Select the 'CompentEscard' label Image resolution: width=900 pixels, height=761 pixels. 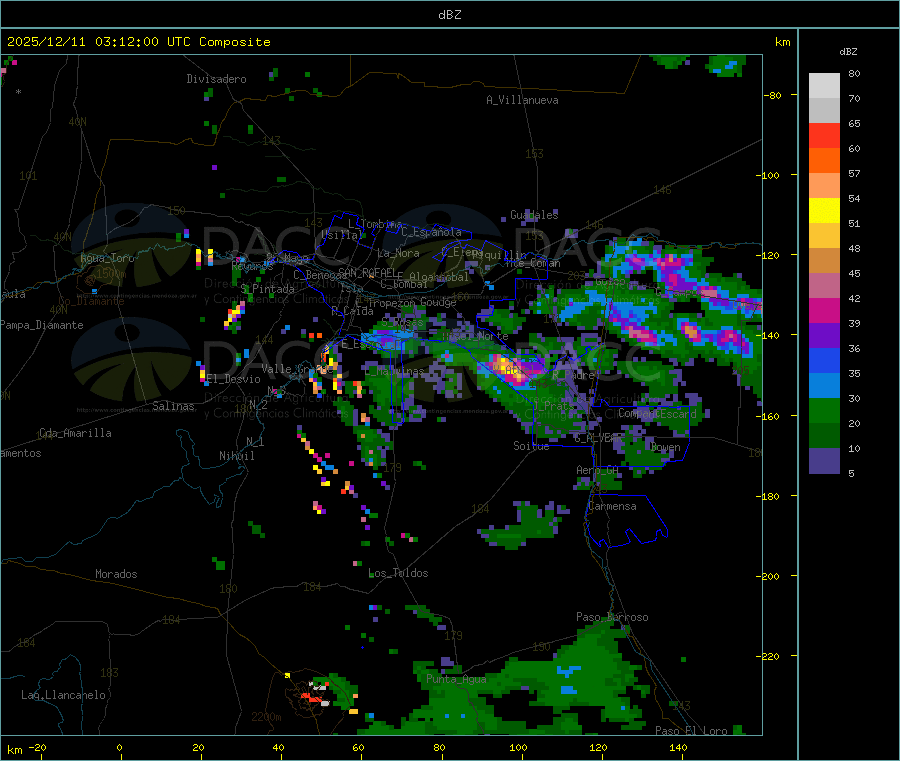(x=657, y=414)
